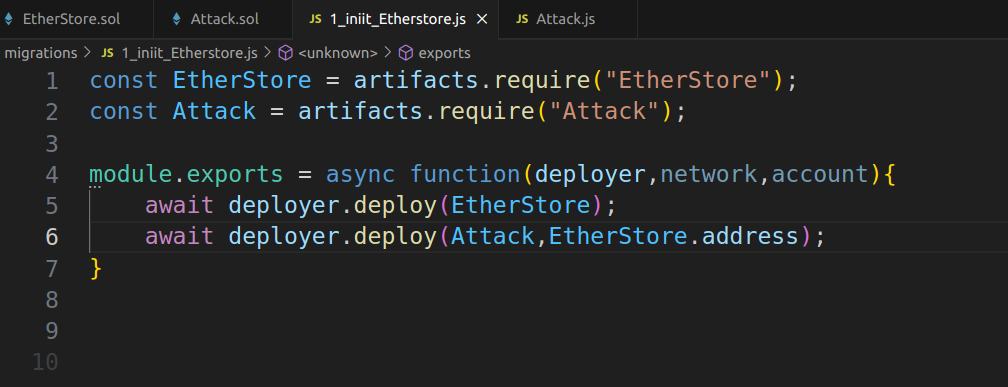Close the 1_iniit_Etherstore.js tab
This screenshot has height=387, width=1008.
(x=482, y=19)
